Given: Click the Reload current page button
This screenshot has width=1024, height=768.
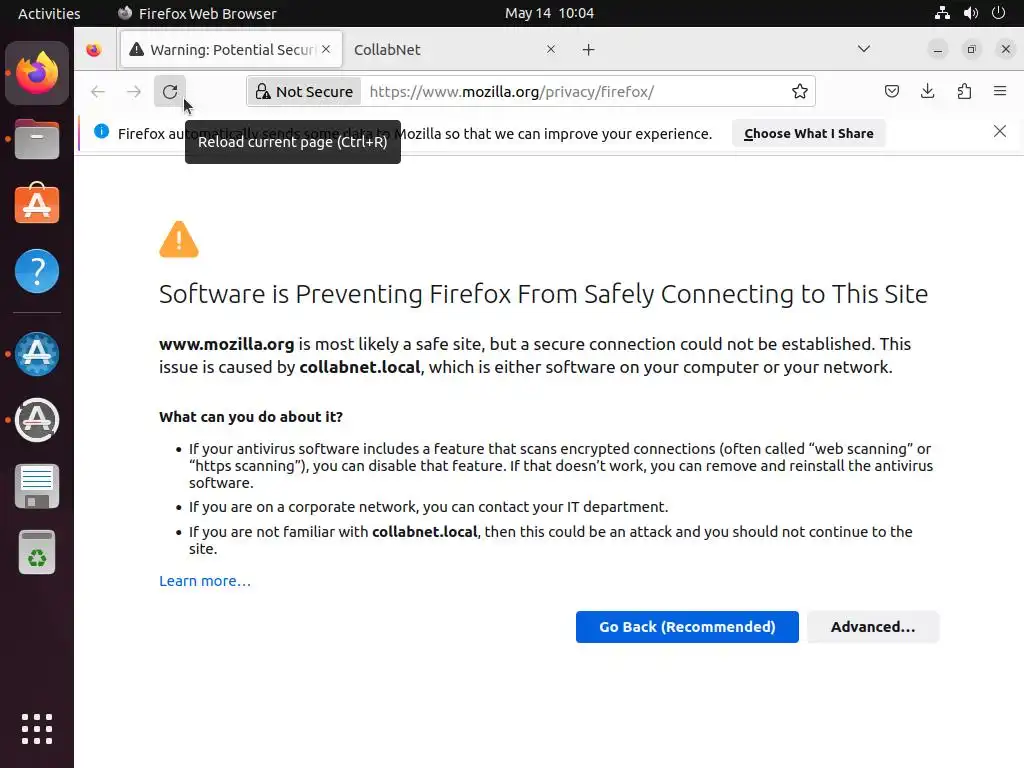Looking at the screenshot, I should coord(170,92).
